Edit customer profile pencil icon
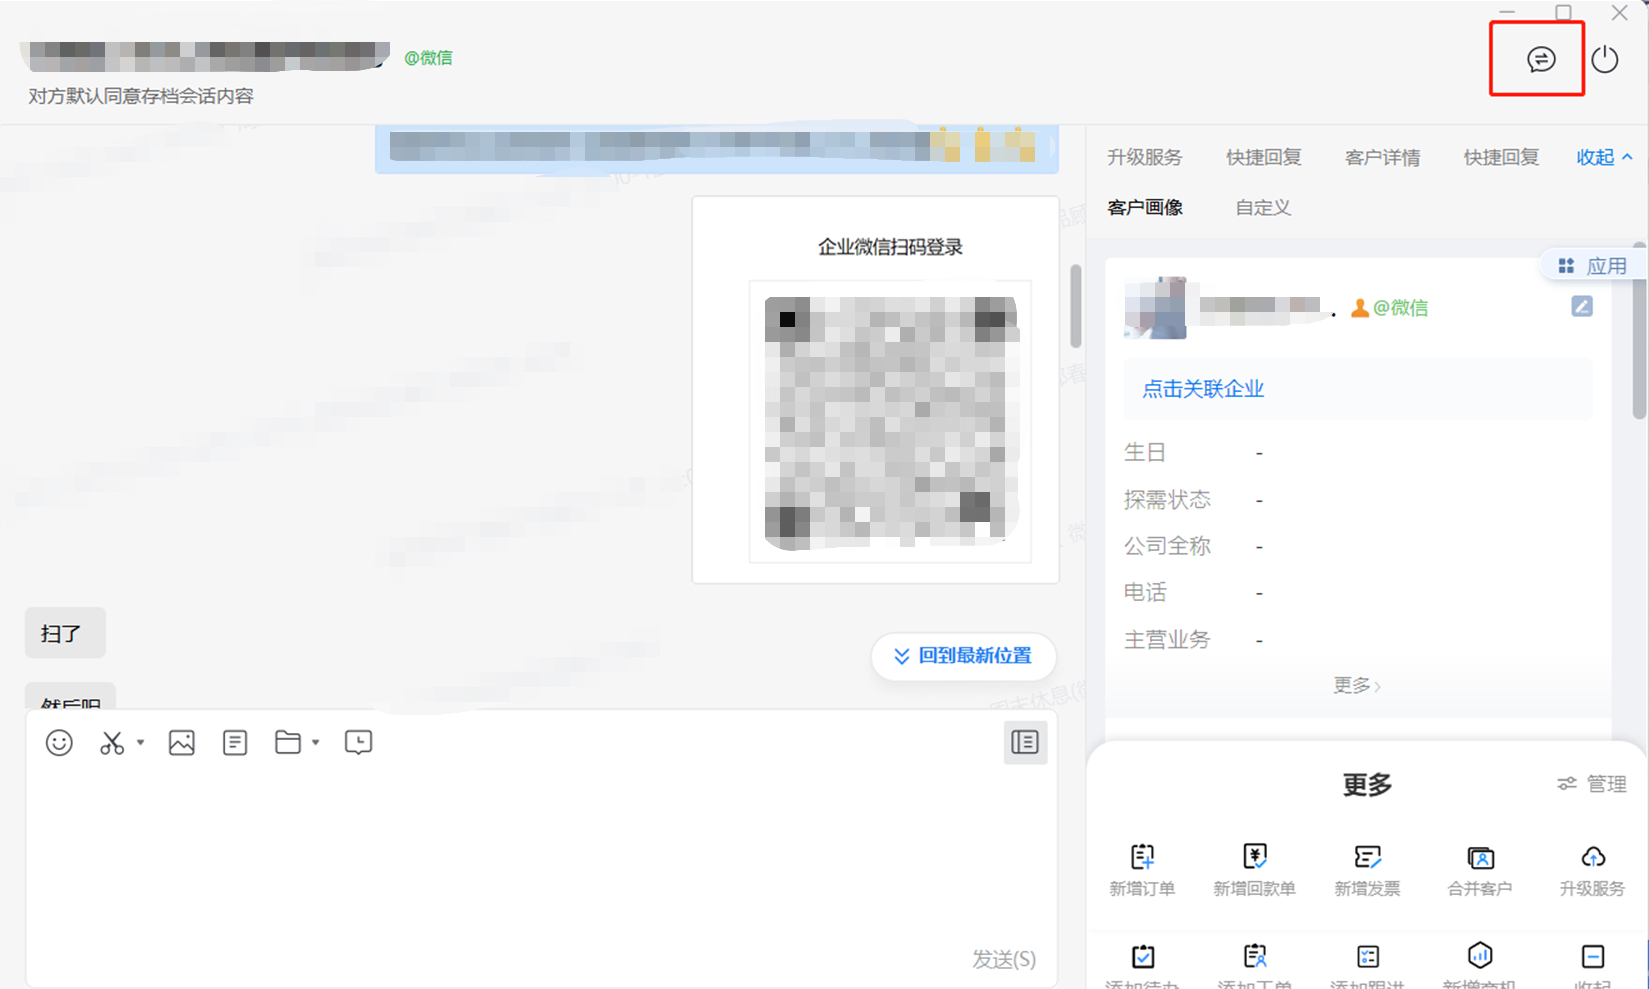The image size is (1649, 989). 1581,306
